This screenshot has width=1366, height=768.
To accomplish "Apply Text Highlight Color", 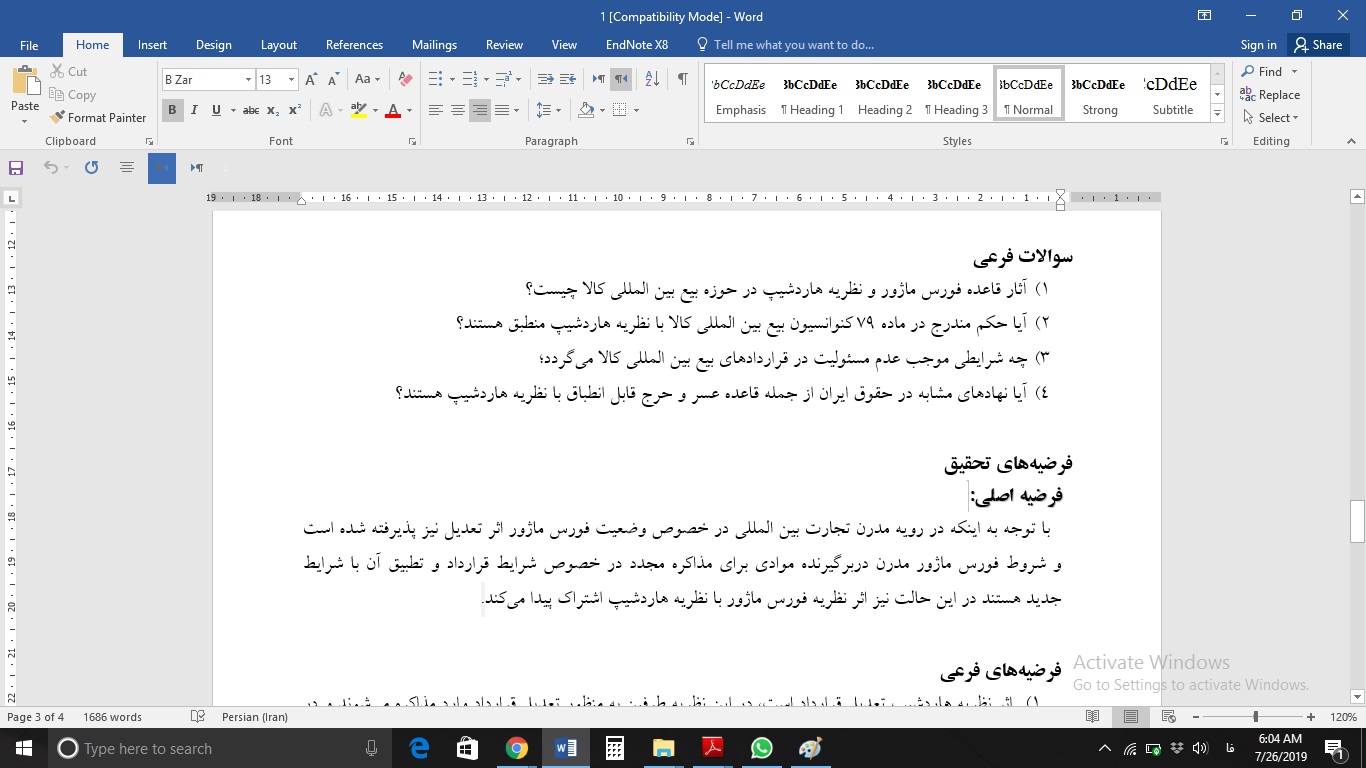I will [358, 110].
